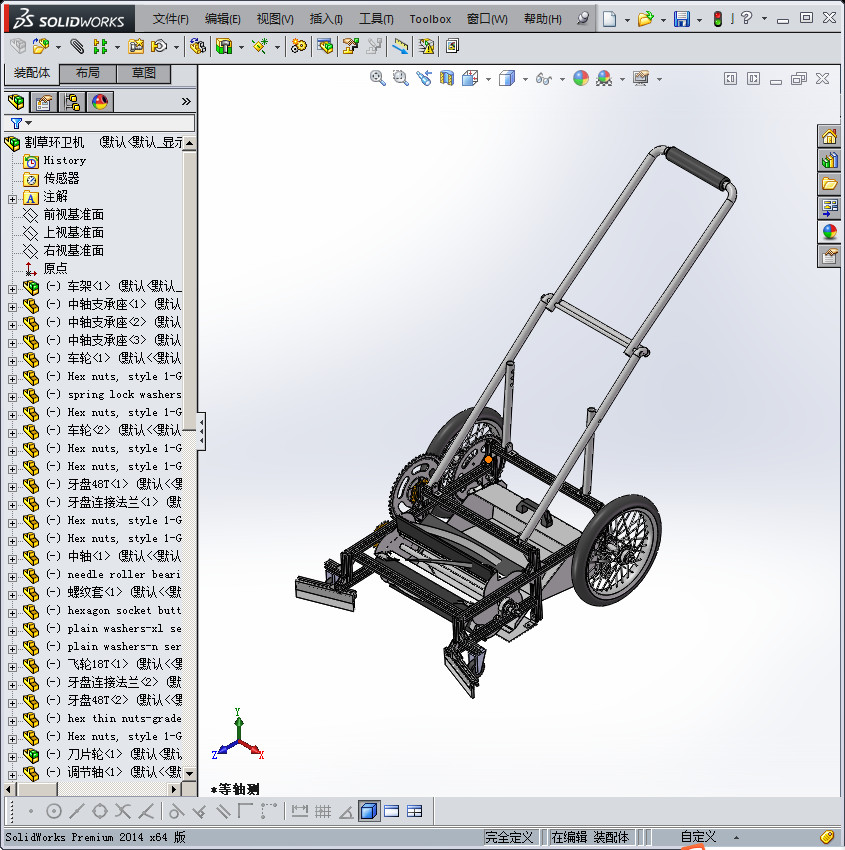The width and height of the screenshot is (845, 850).
Task: Expand the 注解 annotations folder
Action: (12, 199)
